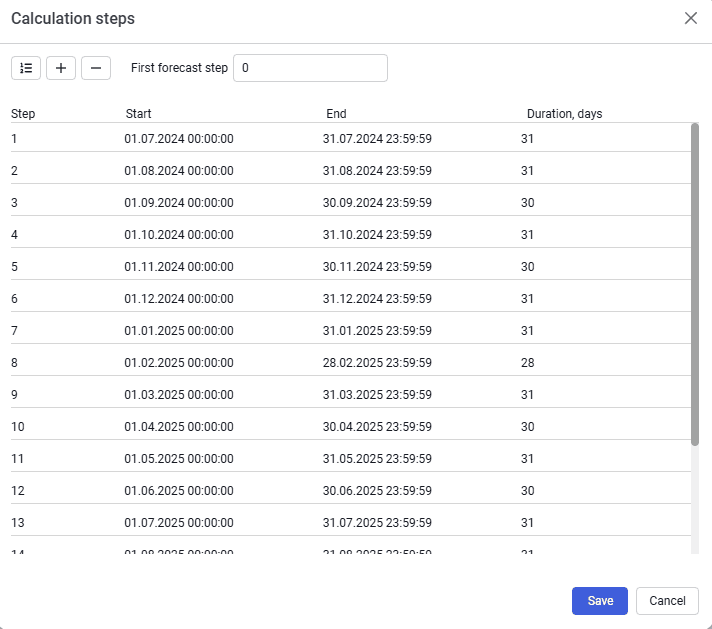The height and width of the screenshot is (629, 712).
Task: Select end 30.06.2025 23:59:59 cell
Action: pyautogui.click(x=377, y=491)
